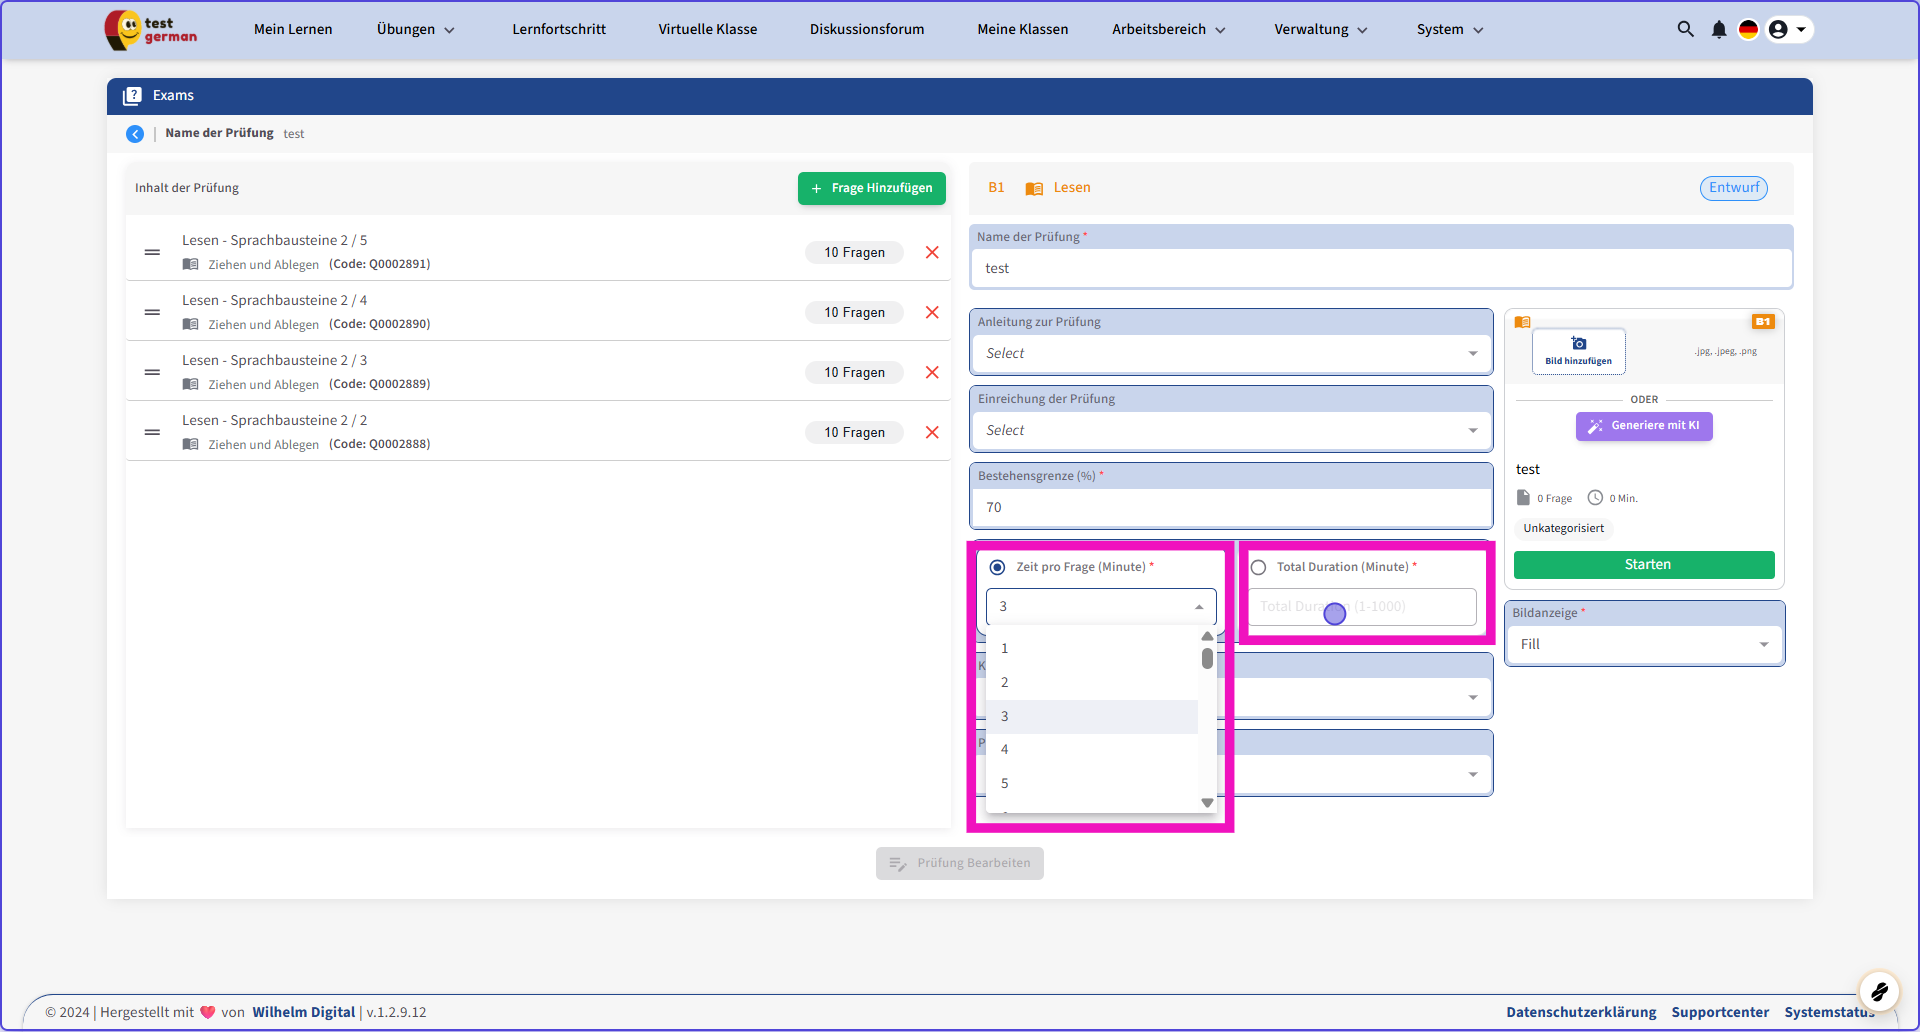Screen dimensions: 1920x1032
Task: Click the German flag language icon
Action: [1748, 29]
